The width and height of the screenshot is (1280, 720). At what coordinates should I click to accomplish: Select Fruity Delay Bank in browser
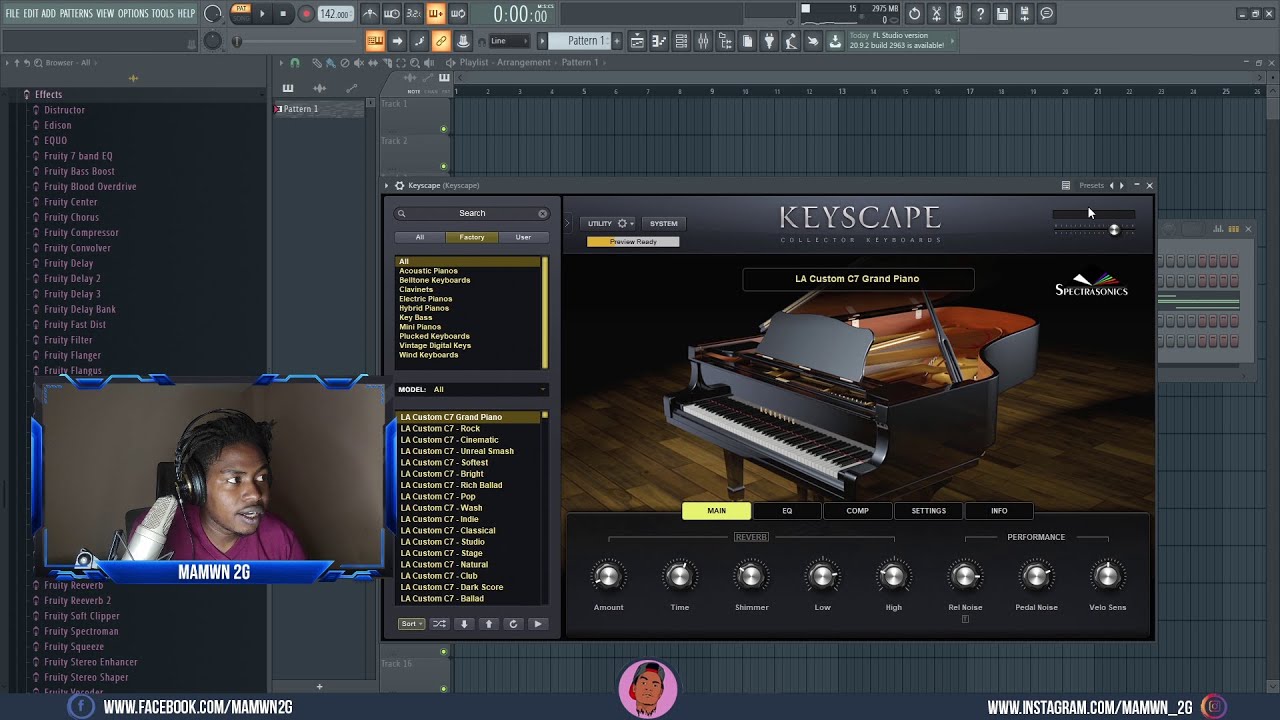[x=80, y=309]
